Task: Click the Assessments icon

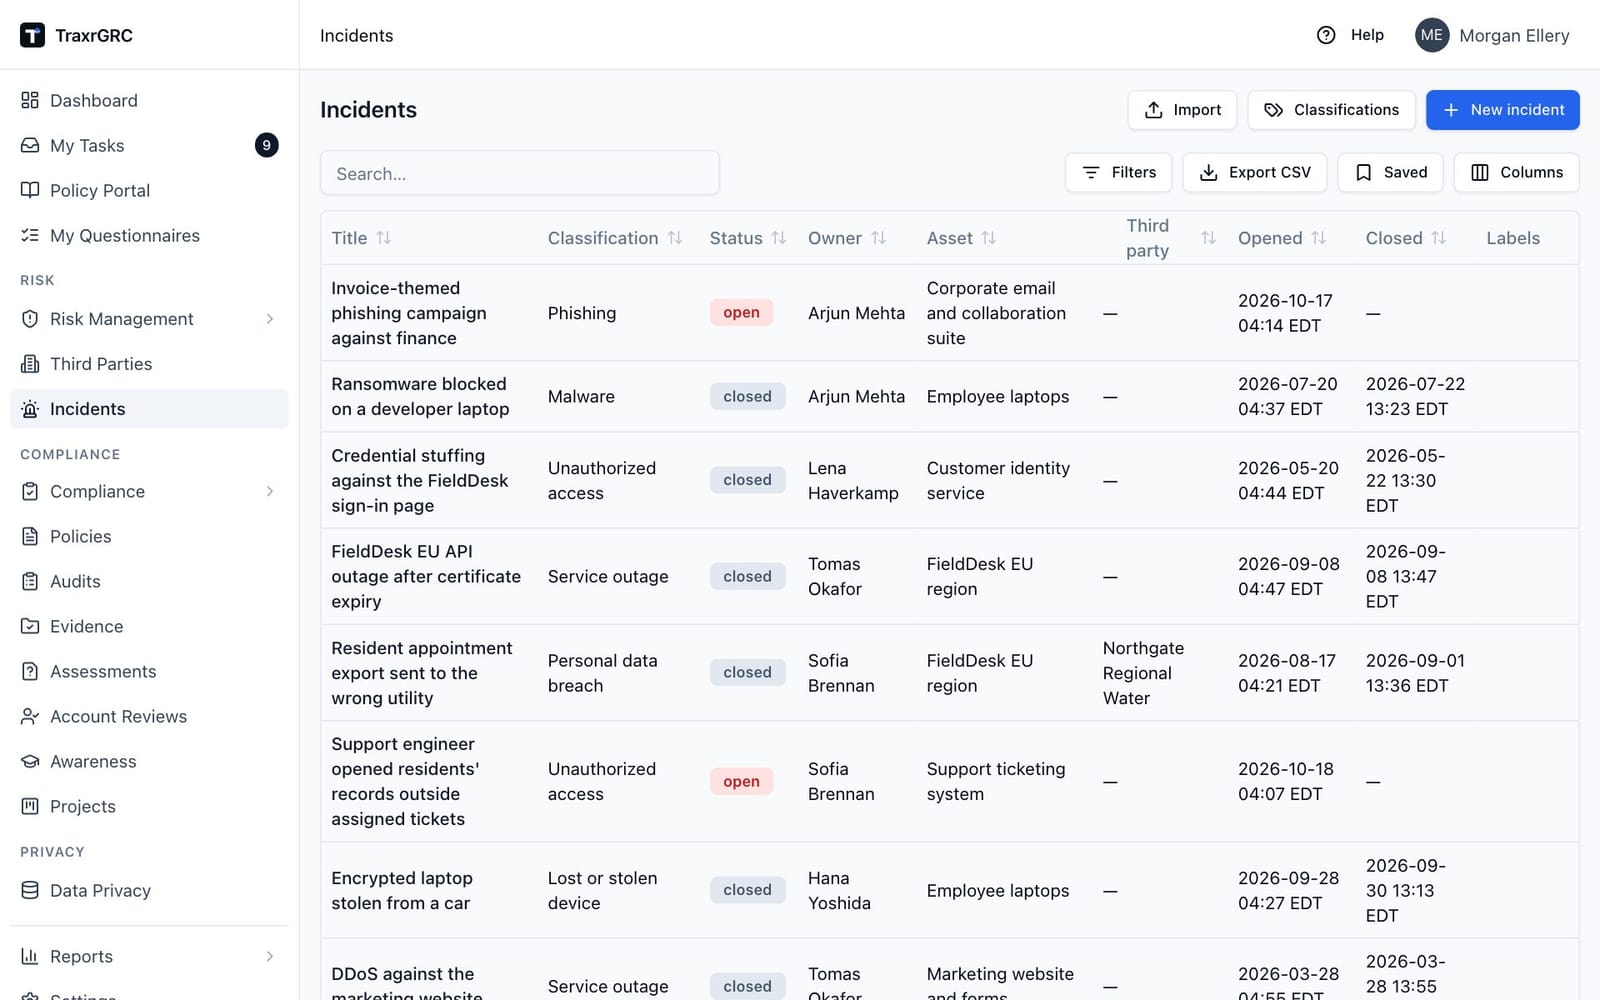Action: [x=30, y=671]
